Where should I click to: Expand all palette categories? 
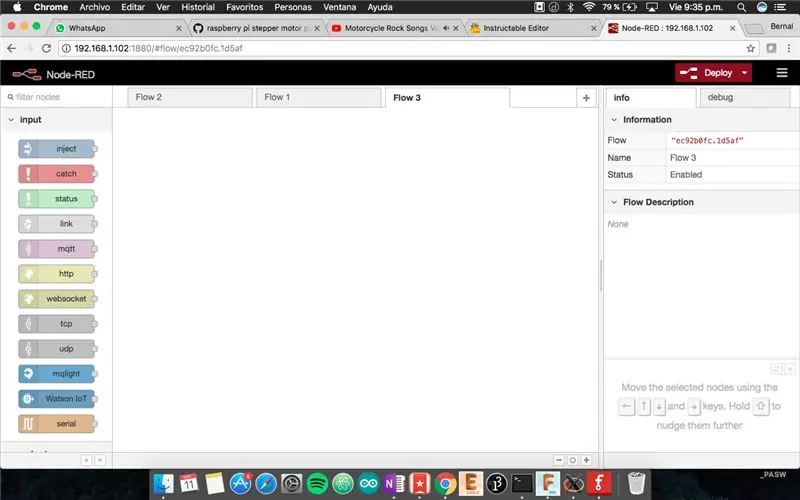[x=101, y=460]
